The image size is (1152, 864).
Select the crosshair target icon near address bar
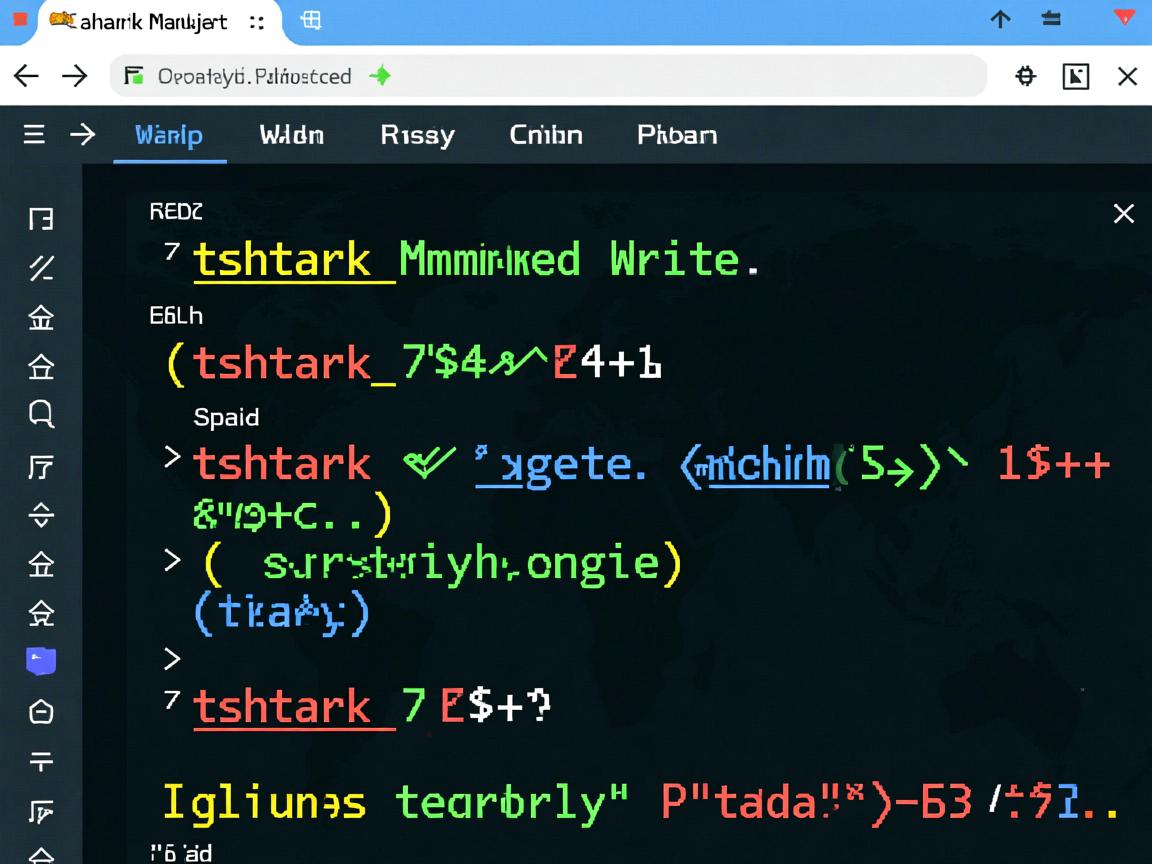[x=1024, y=76]
